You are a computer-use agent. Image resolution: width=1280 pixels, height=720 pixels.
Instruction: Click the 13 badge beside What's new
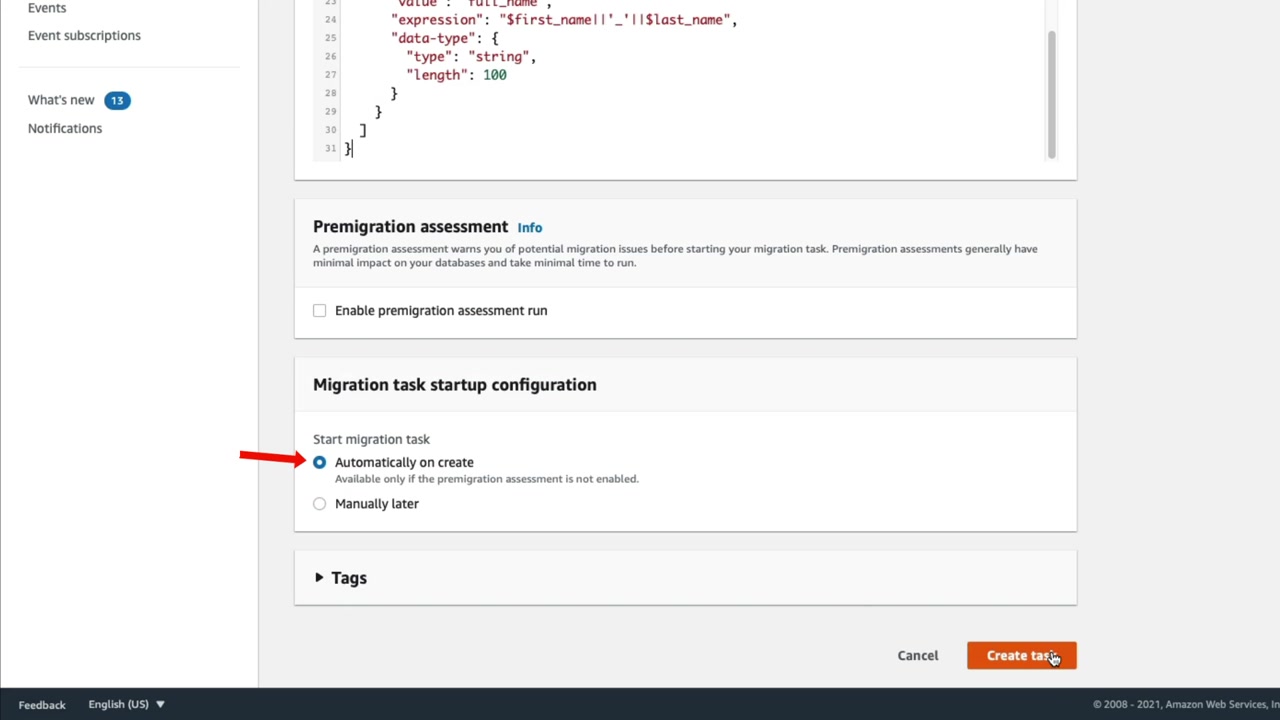point(117,100)
